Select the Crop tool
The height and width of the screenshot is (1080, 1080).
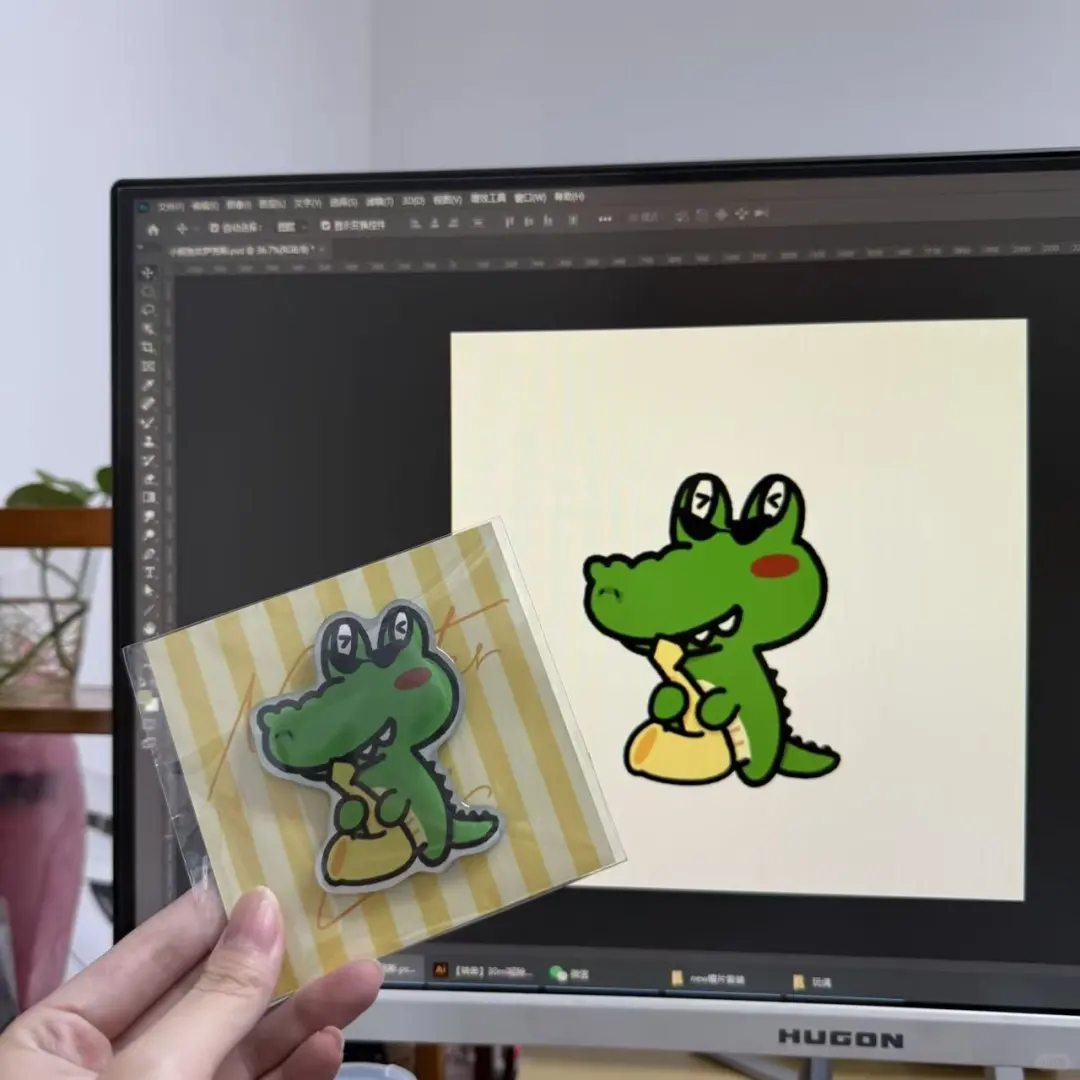[149, 347]
